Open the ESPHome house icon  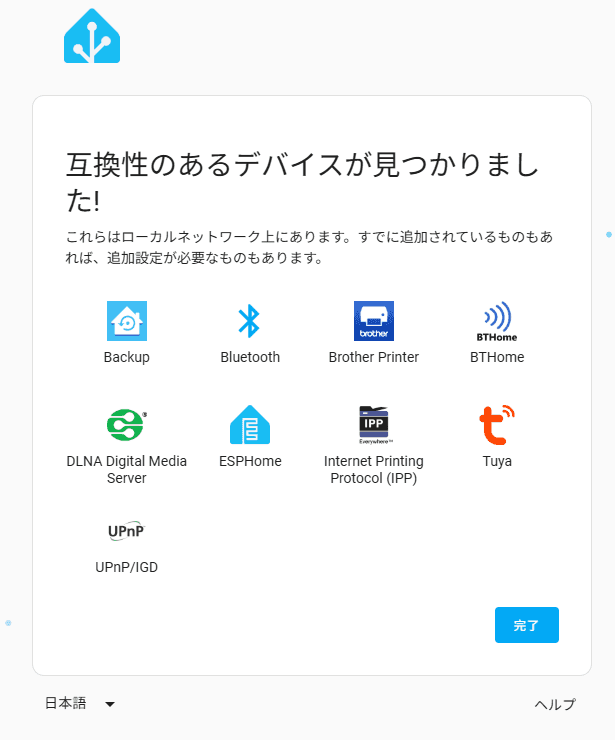[250, 425]
